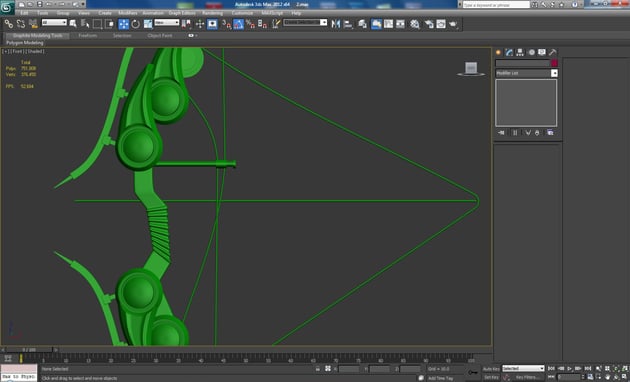Switch to the Object Paint ribbon tab
The height and width of the screenshot is (382, 630).
coord(160,35)
